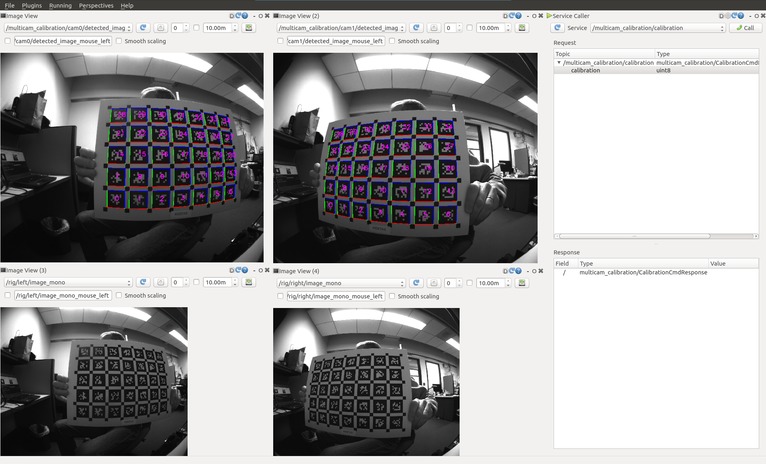
Task: Open the File menu
Action: click(x=9, y=5)
